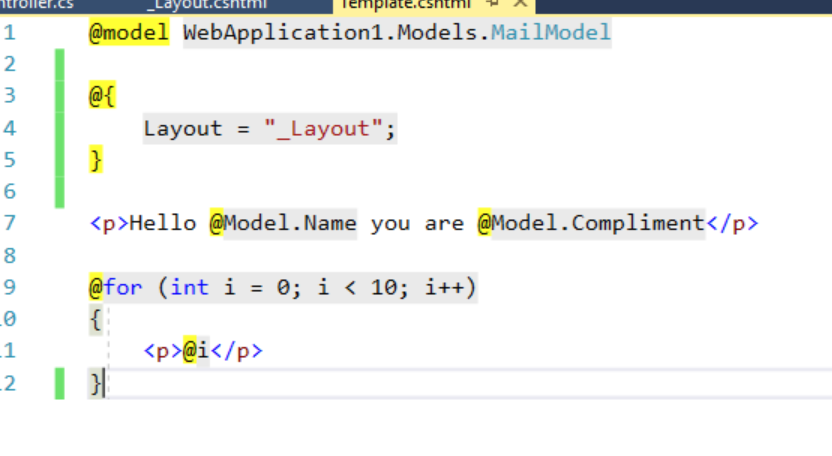Screen dimensions: 832x456
Task: Click the word Hello on line 7
Action: (163, 223)
